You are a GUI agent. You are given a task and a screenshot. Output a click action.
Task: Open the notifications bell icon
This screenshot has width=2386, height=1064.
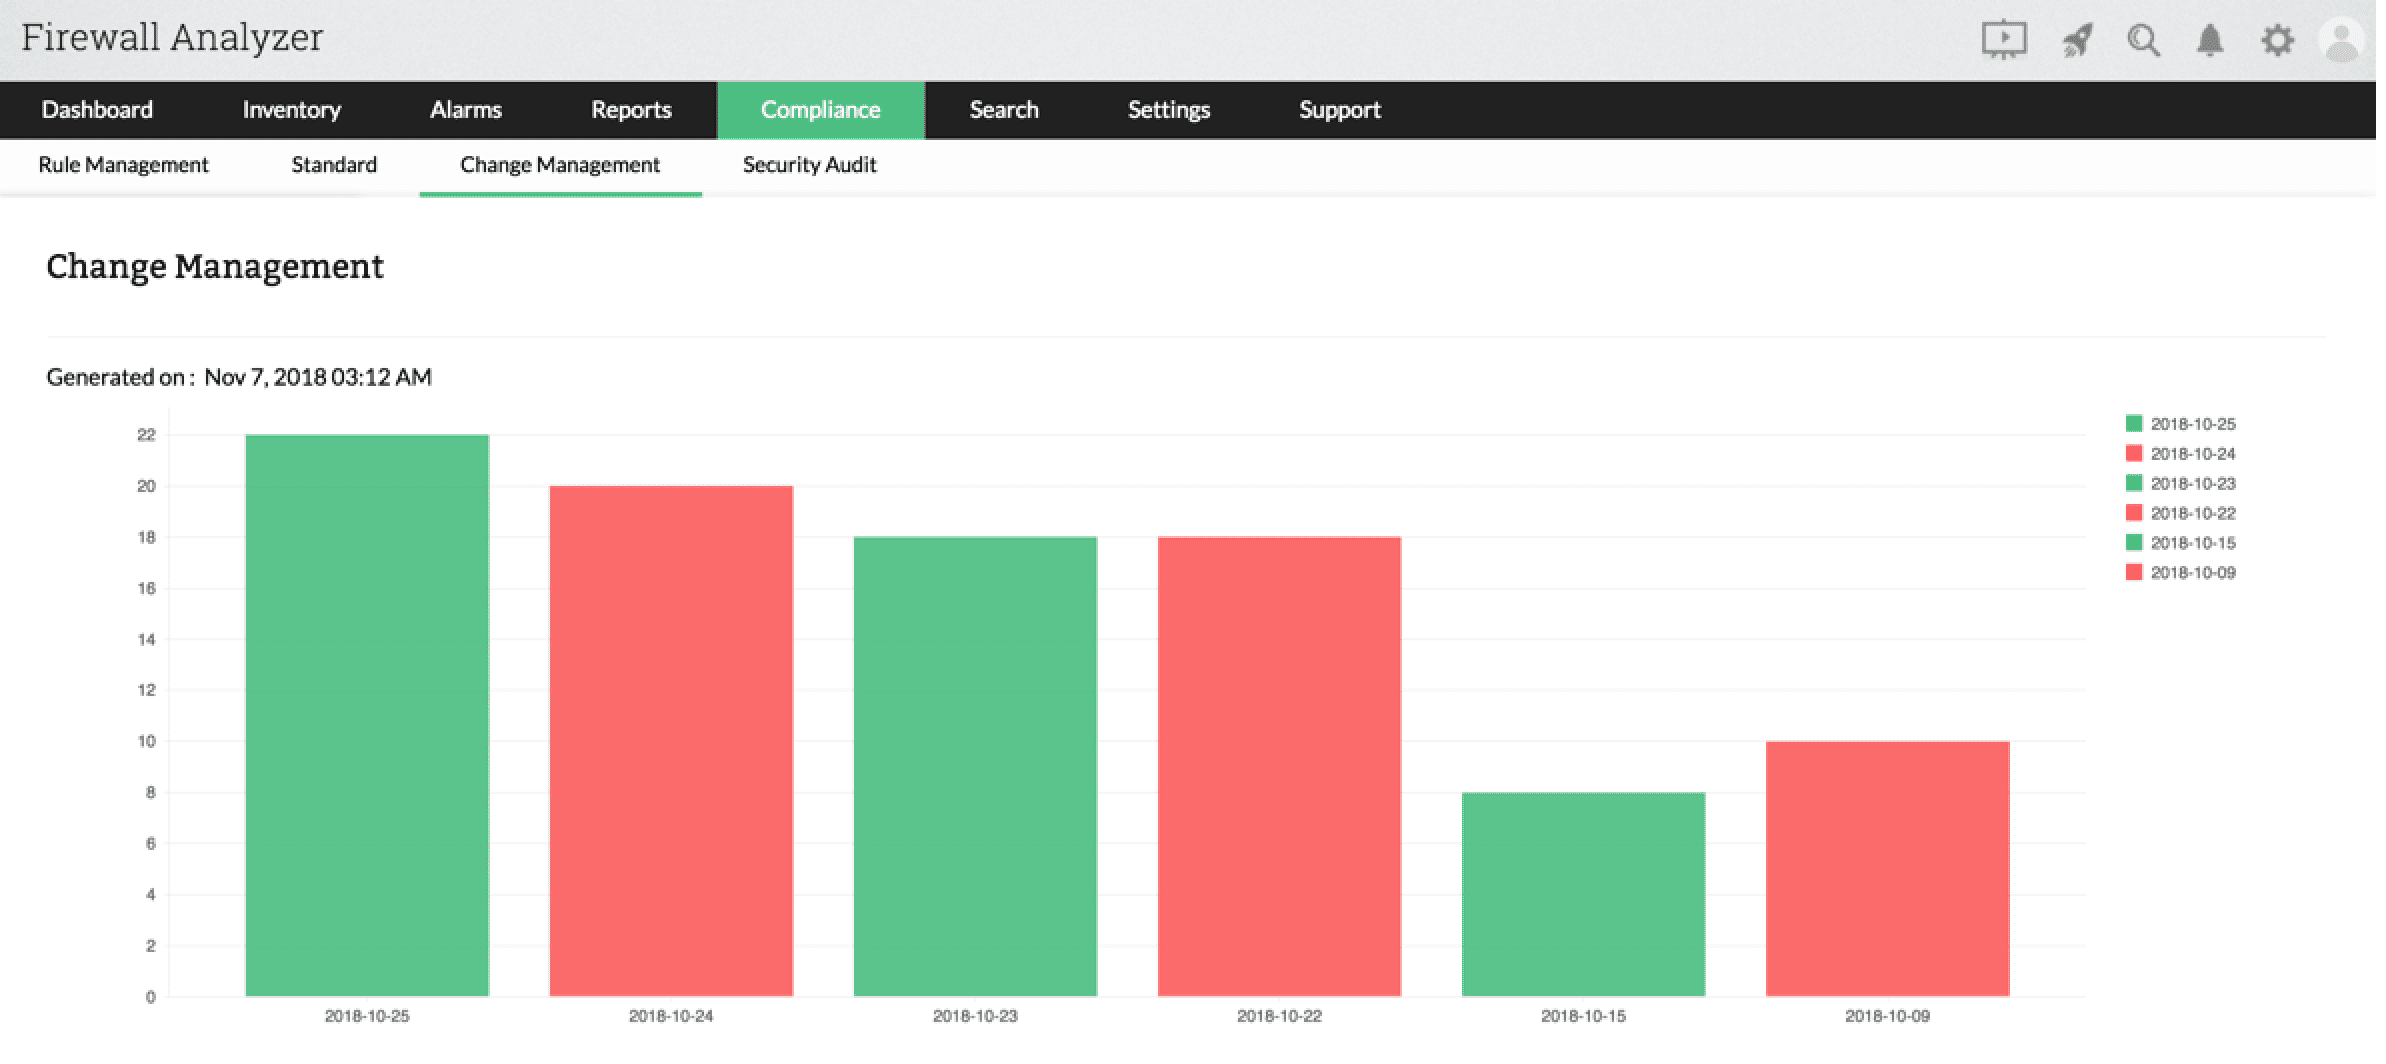pyautogui.click(x=2210, y=40)
